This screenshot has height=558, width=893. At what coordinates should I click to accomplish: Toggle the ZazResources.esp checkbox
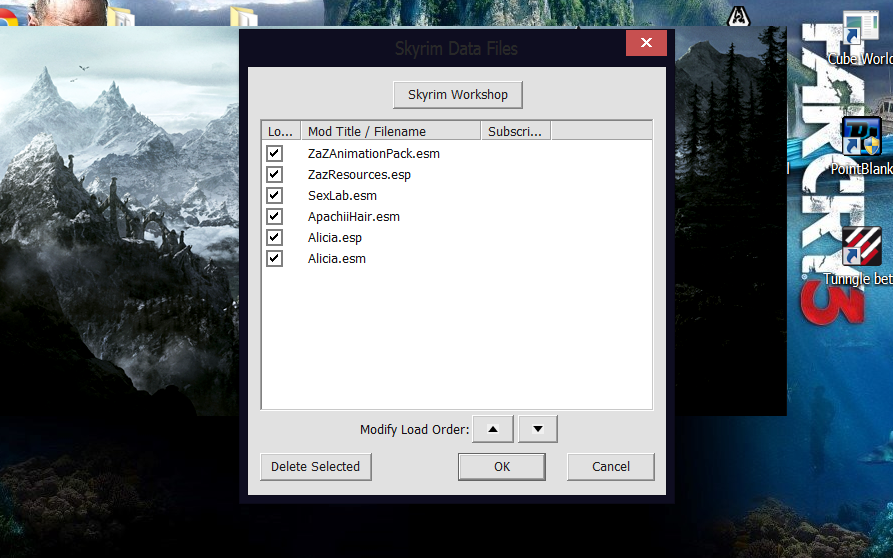[x=274, y=174]
